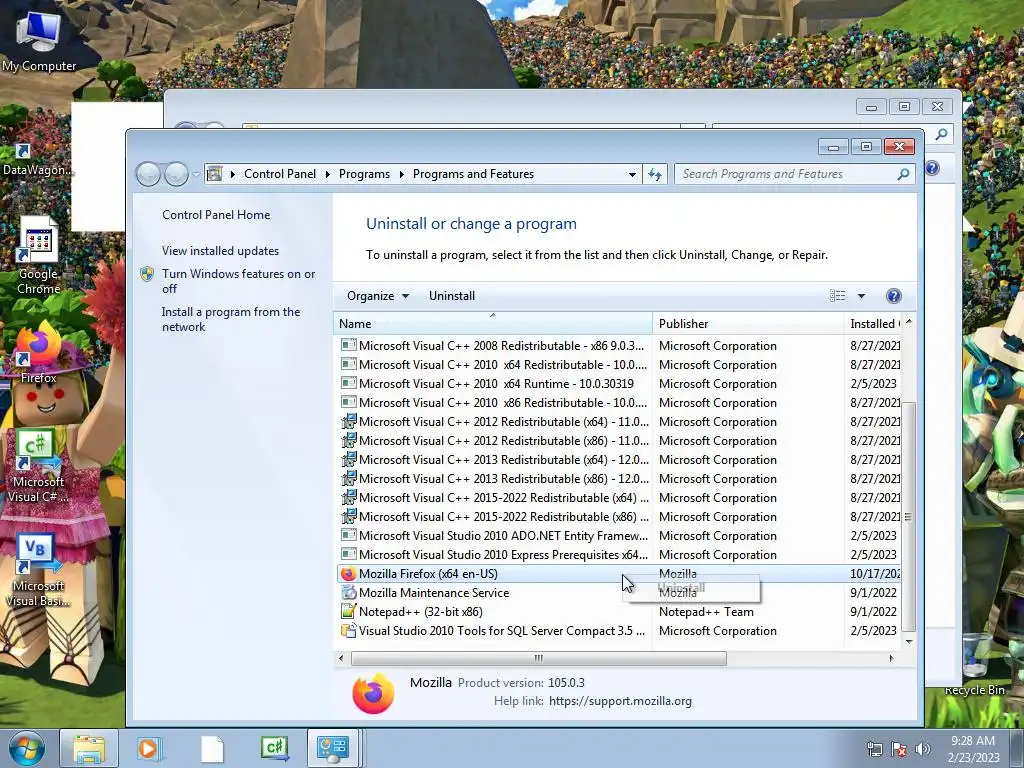The height and width of the screenshot is (768, 1024).
Task: Select Visual Studio 2010 Express Prerequisites row
Action: coord(618,554)
